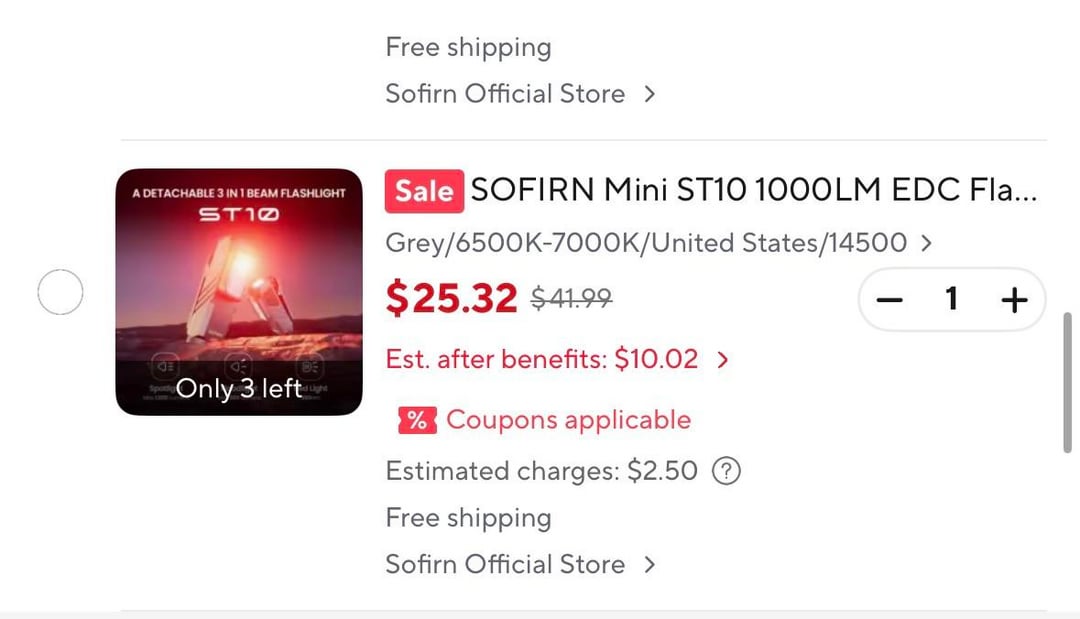Click the Est. after benefits: $10.02 text
Screen dimensions: 1080x619
542,360
